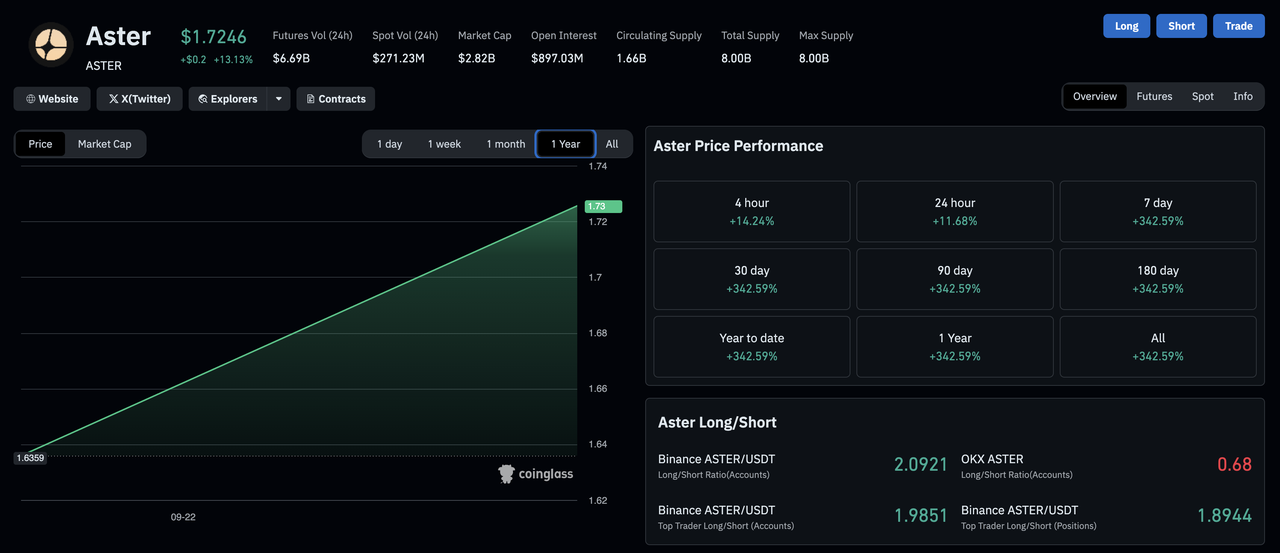Switch chart to Market Cap view
This screenshot has height=553, width=1280.
(x=105, y=144)
